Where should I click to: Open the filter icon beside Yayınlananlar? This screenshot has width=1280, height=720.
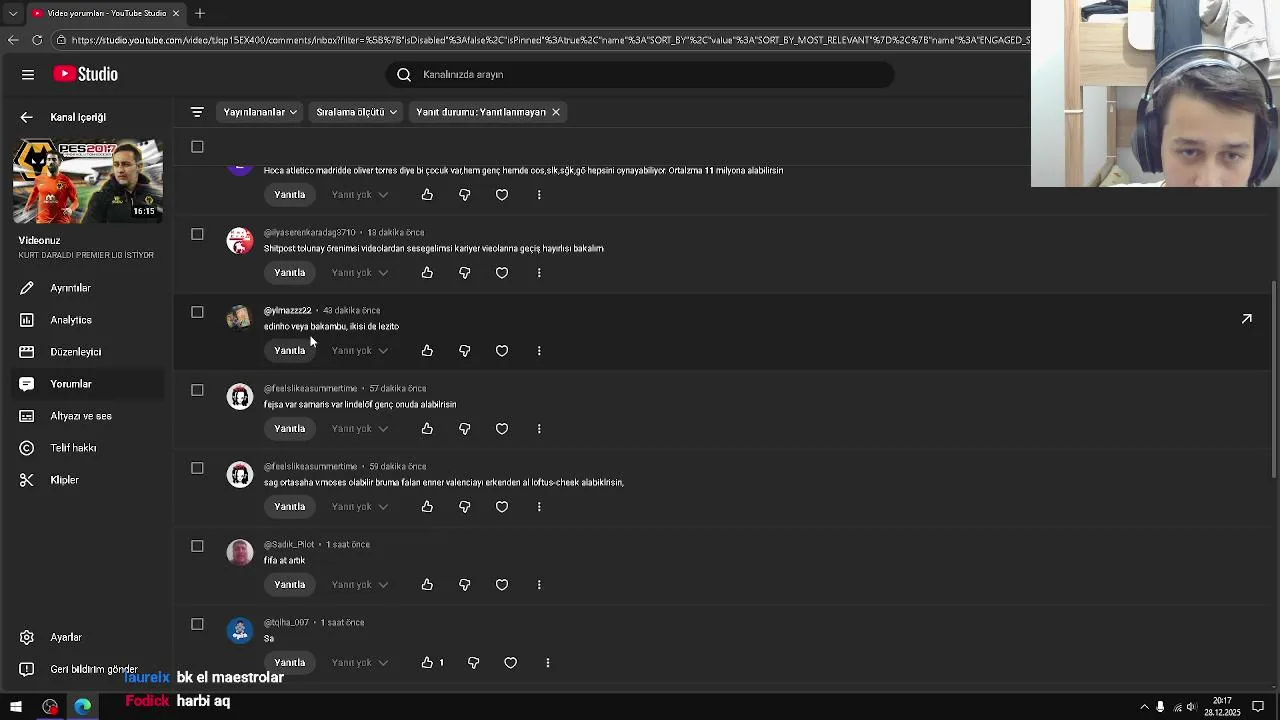pos(197,112)
